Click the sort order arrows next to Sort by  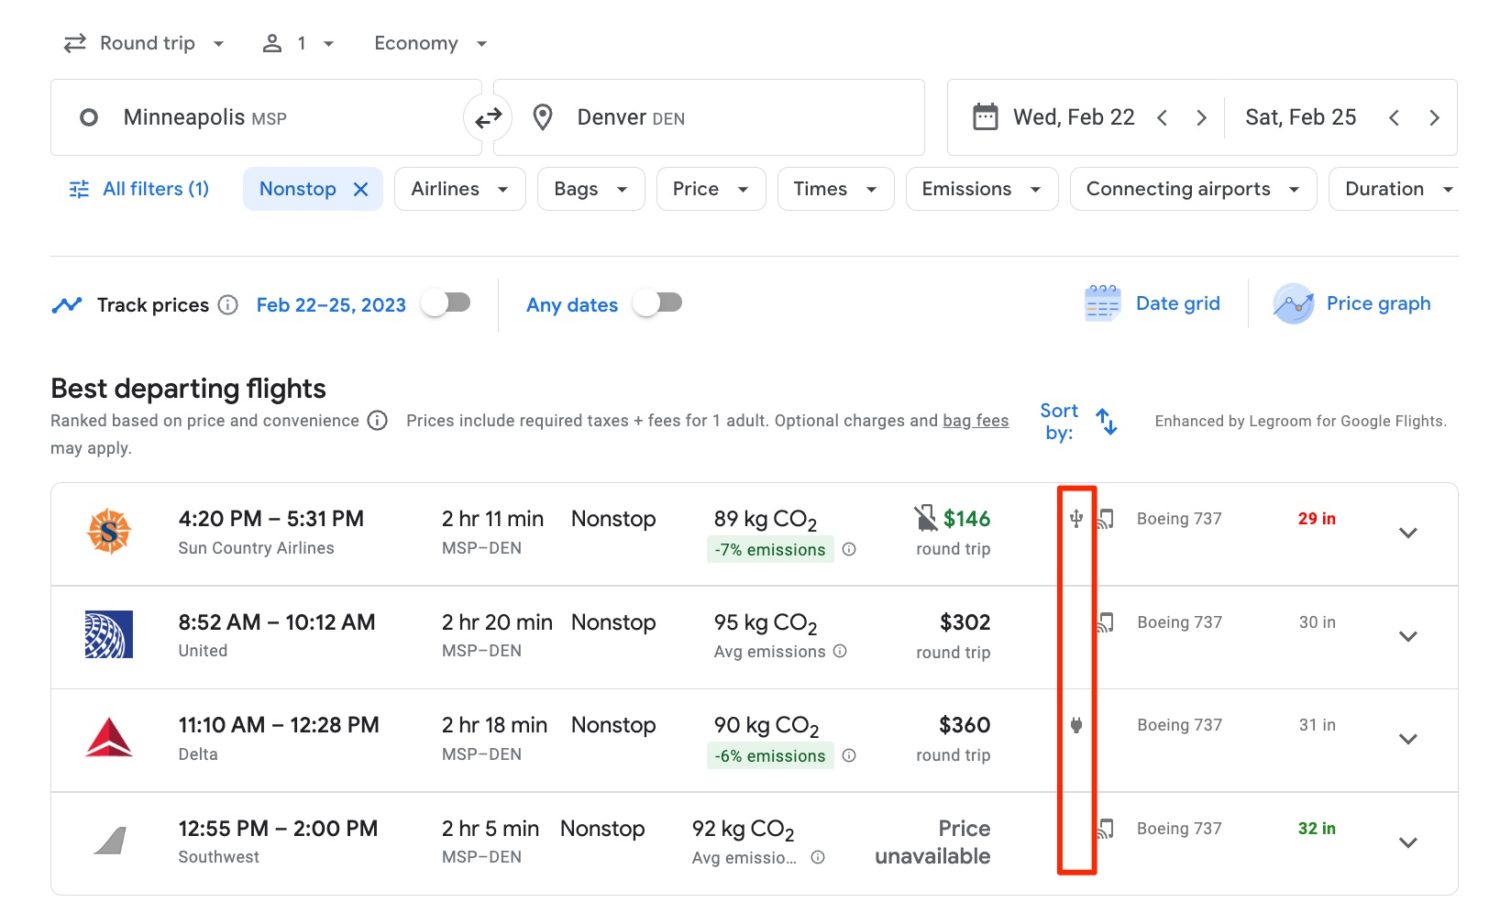pos(1106,421)
